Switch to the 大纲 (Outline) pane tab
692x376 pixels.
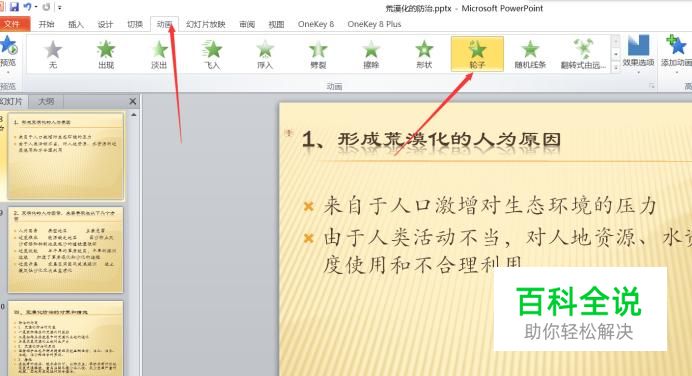coord(46,102)
